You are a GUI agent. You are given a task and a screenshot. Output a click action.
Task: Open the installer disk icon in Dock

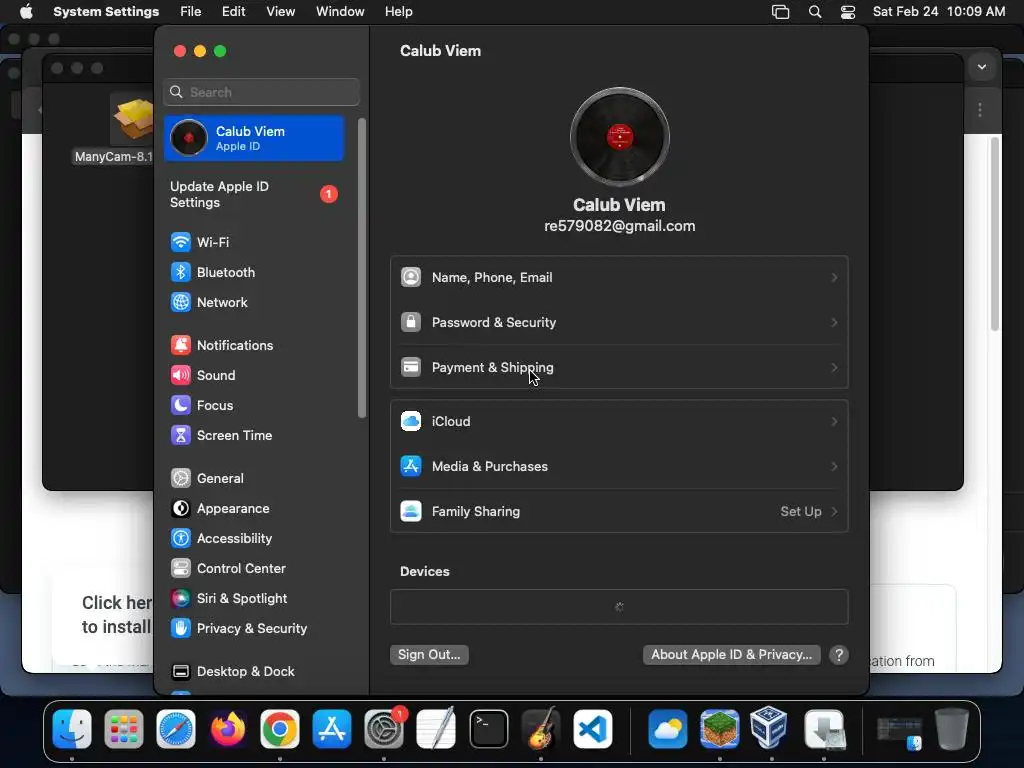[824, 729]
